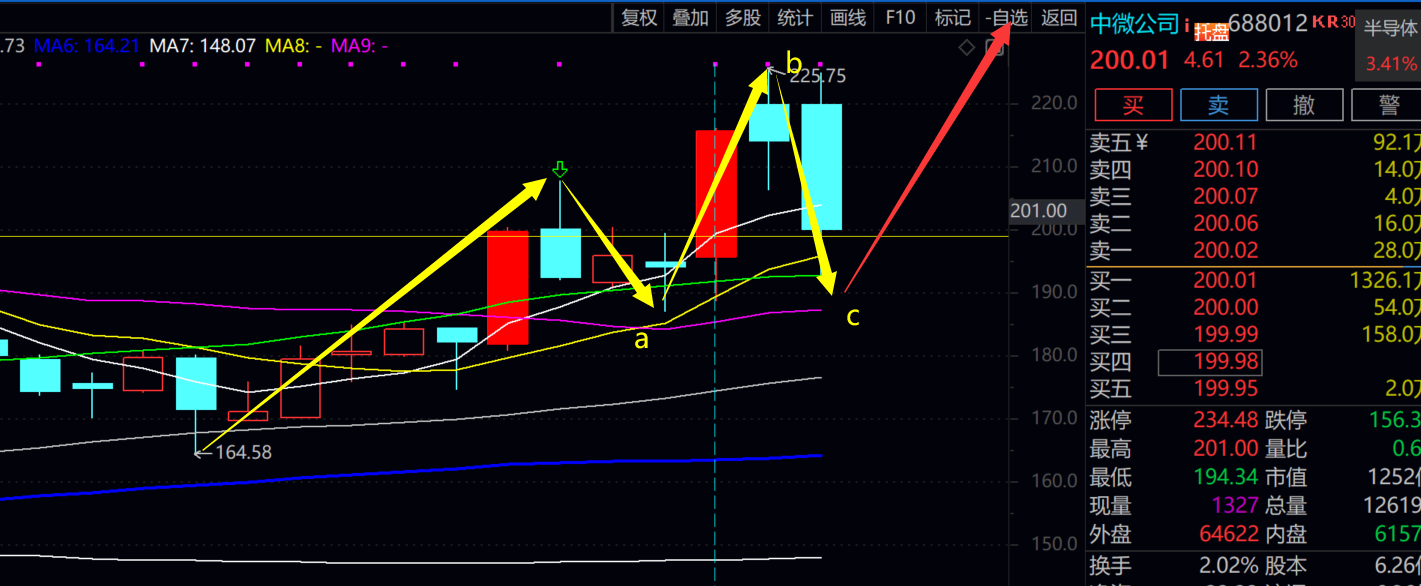The image size is (1421, 586).
Task: Select 画线 drawing tools in toolbar
Action: [x=847, y=17]
